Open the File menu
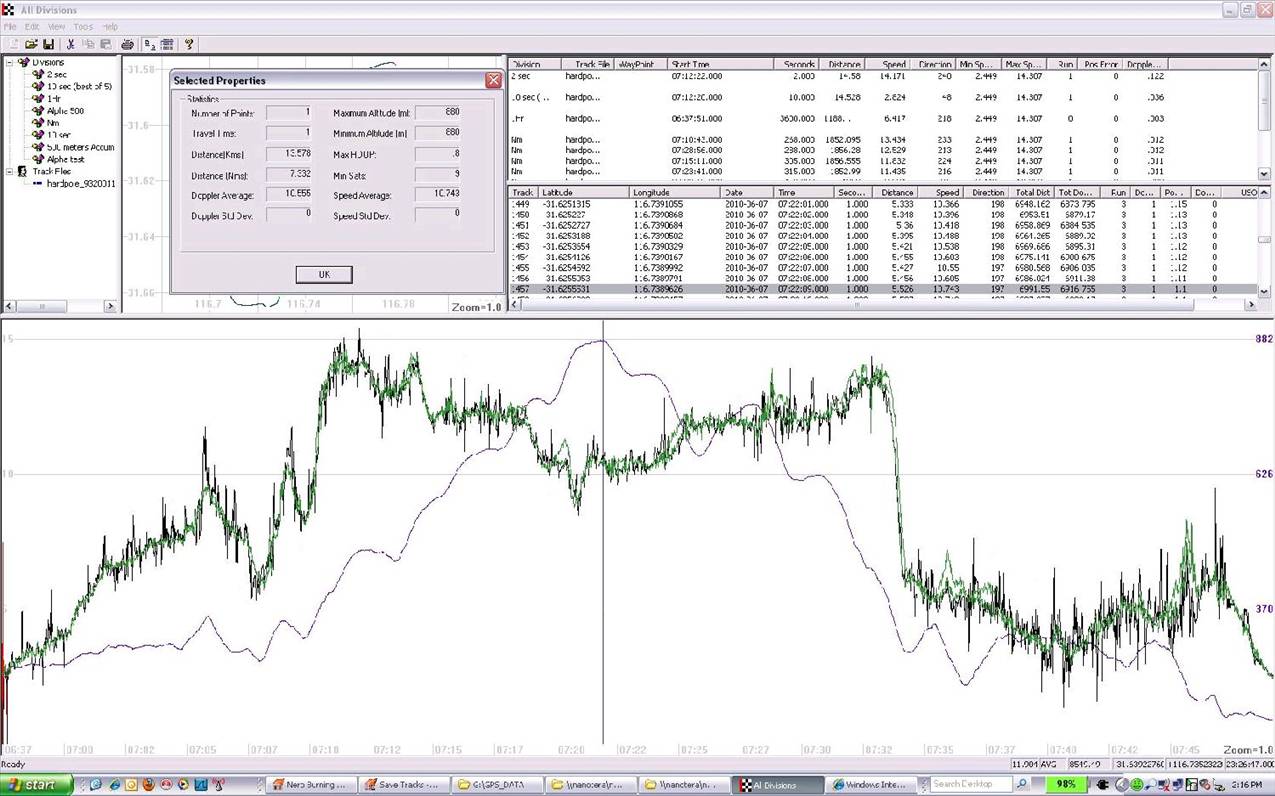Image resolution: width=1275 pixels, height=796 pixels. click(10, 26)
